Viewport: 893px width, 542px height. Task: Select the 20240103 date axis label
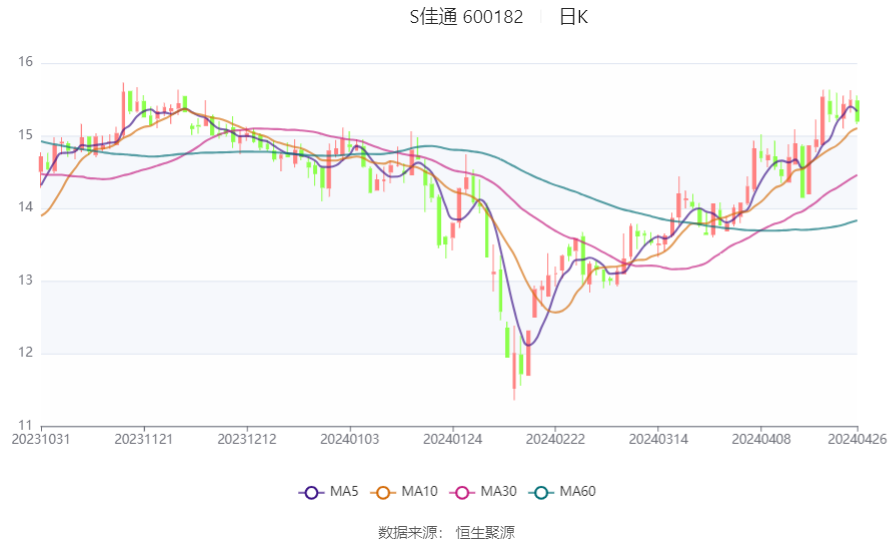click(x=350, y=440)
